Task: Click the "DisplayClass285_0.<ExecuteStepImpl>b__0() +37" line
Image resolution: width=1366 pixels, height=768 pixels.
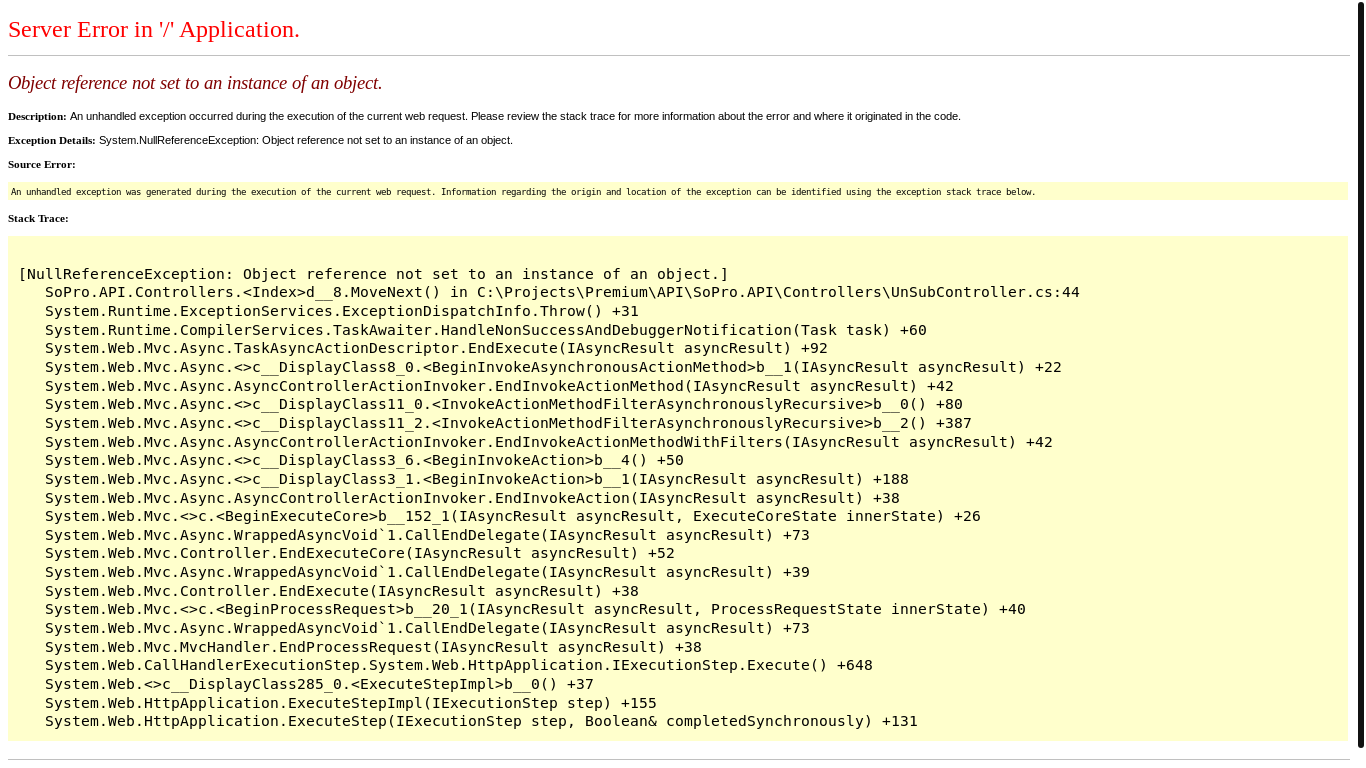Action: point(319,684)
